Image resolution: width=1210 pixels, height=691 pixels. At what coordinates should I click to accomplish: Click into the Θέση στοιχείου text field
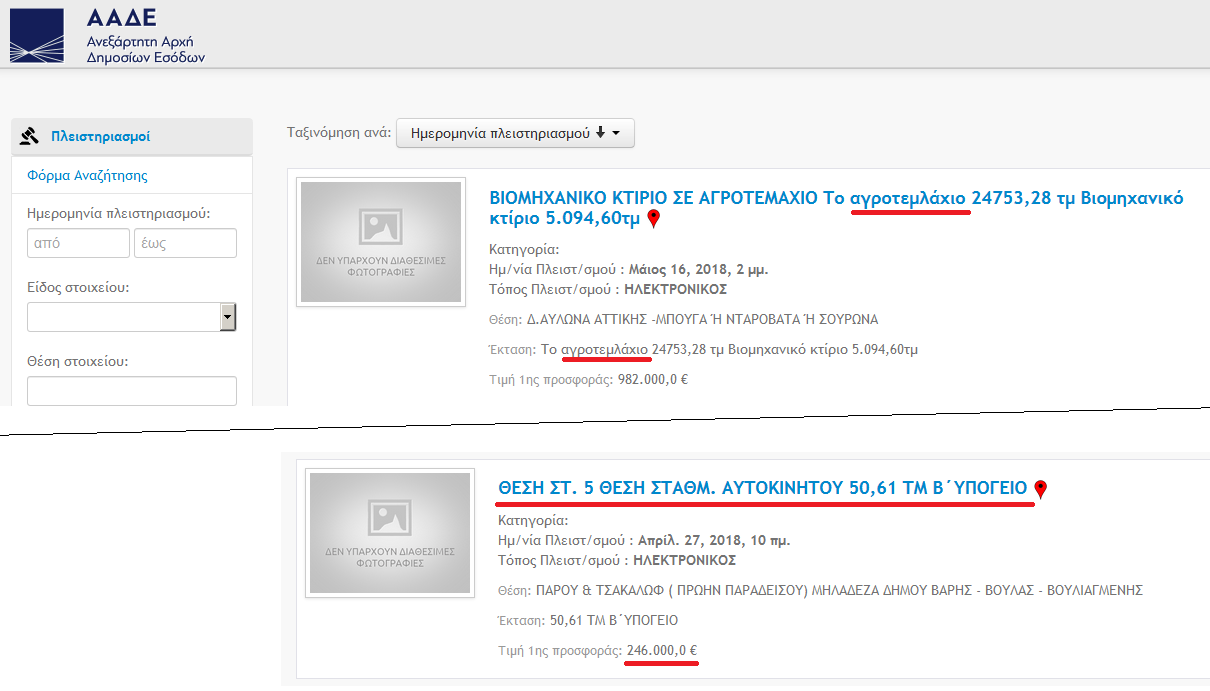coord(131,391)
